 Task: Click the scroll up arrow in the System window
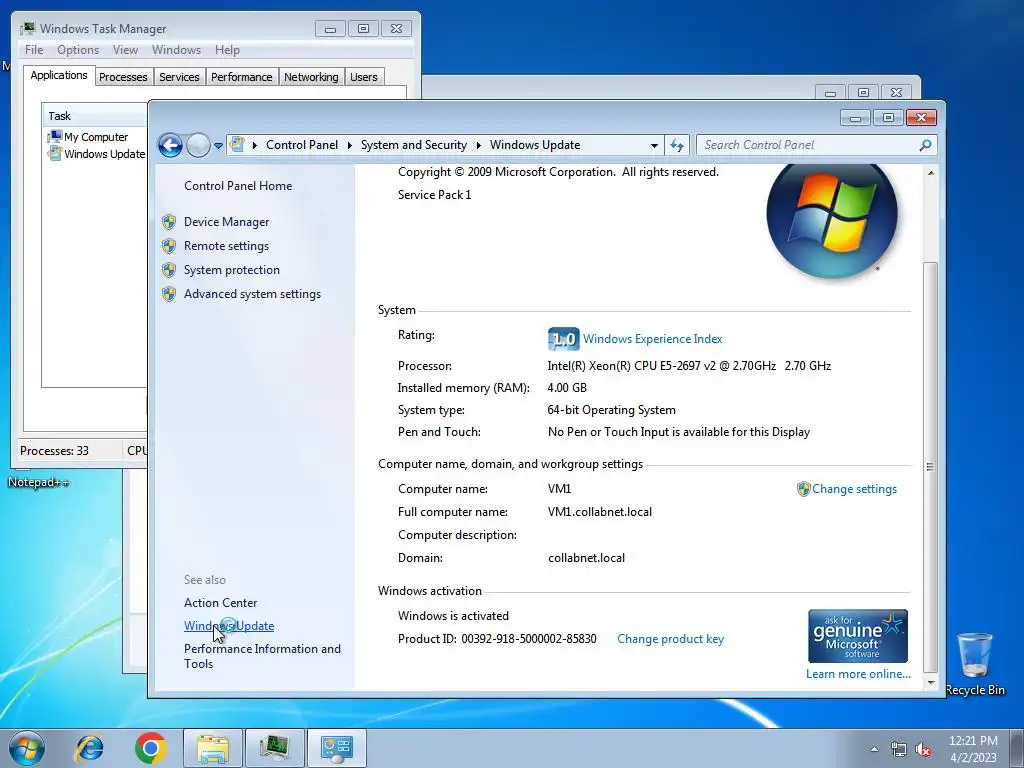pyautogui.click(x=931, y=173)
